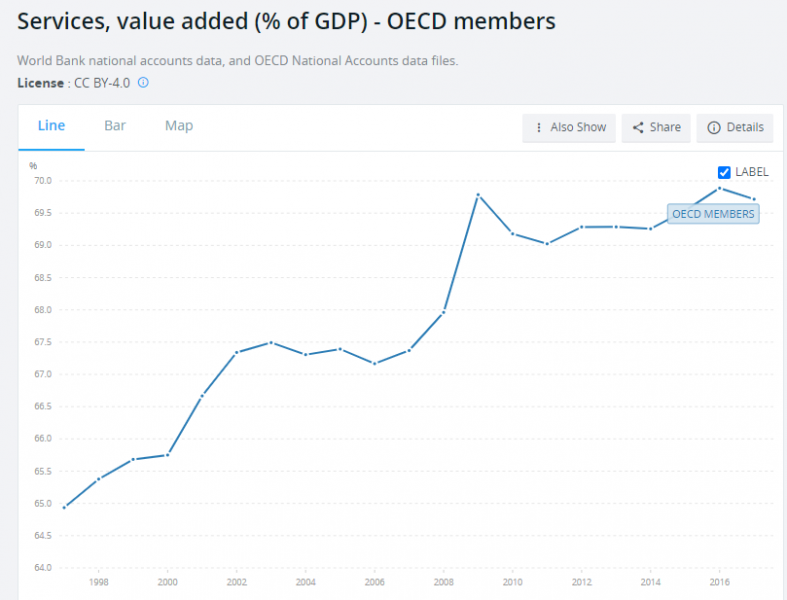This screenshot has height=600, width=787.
Task: Uncheck the LABEL checkbox
Action: (x=725, y=172)
